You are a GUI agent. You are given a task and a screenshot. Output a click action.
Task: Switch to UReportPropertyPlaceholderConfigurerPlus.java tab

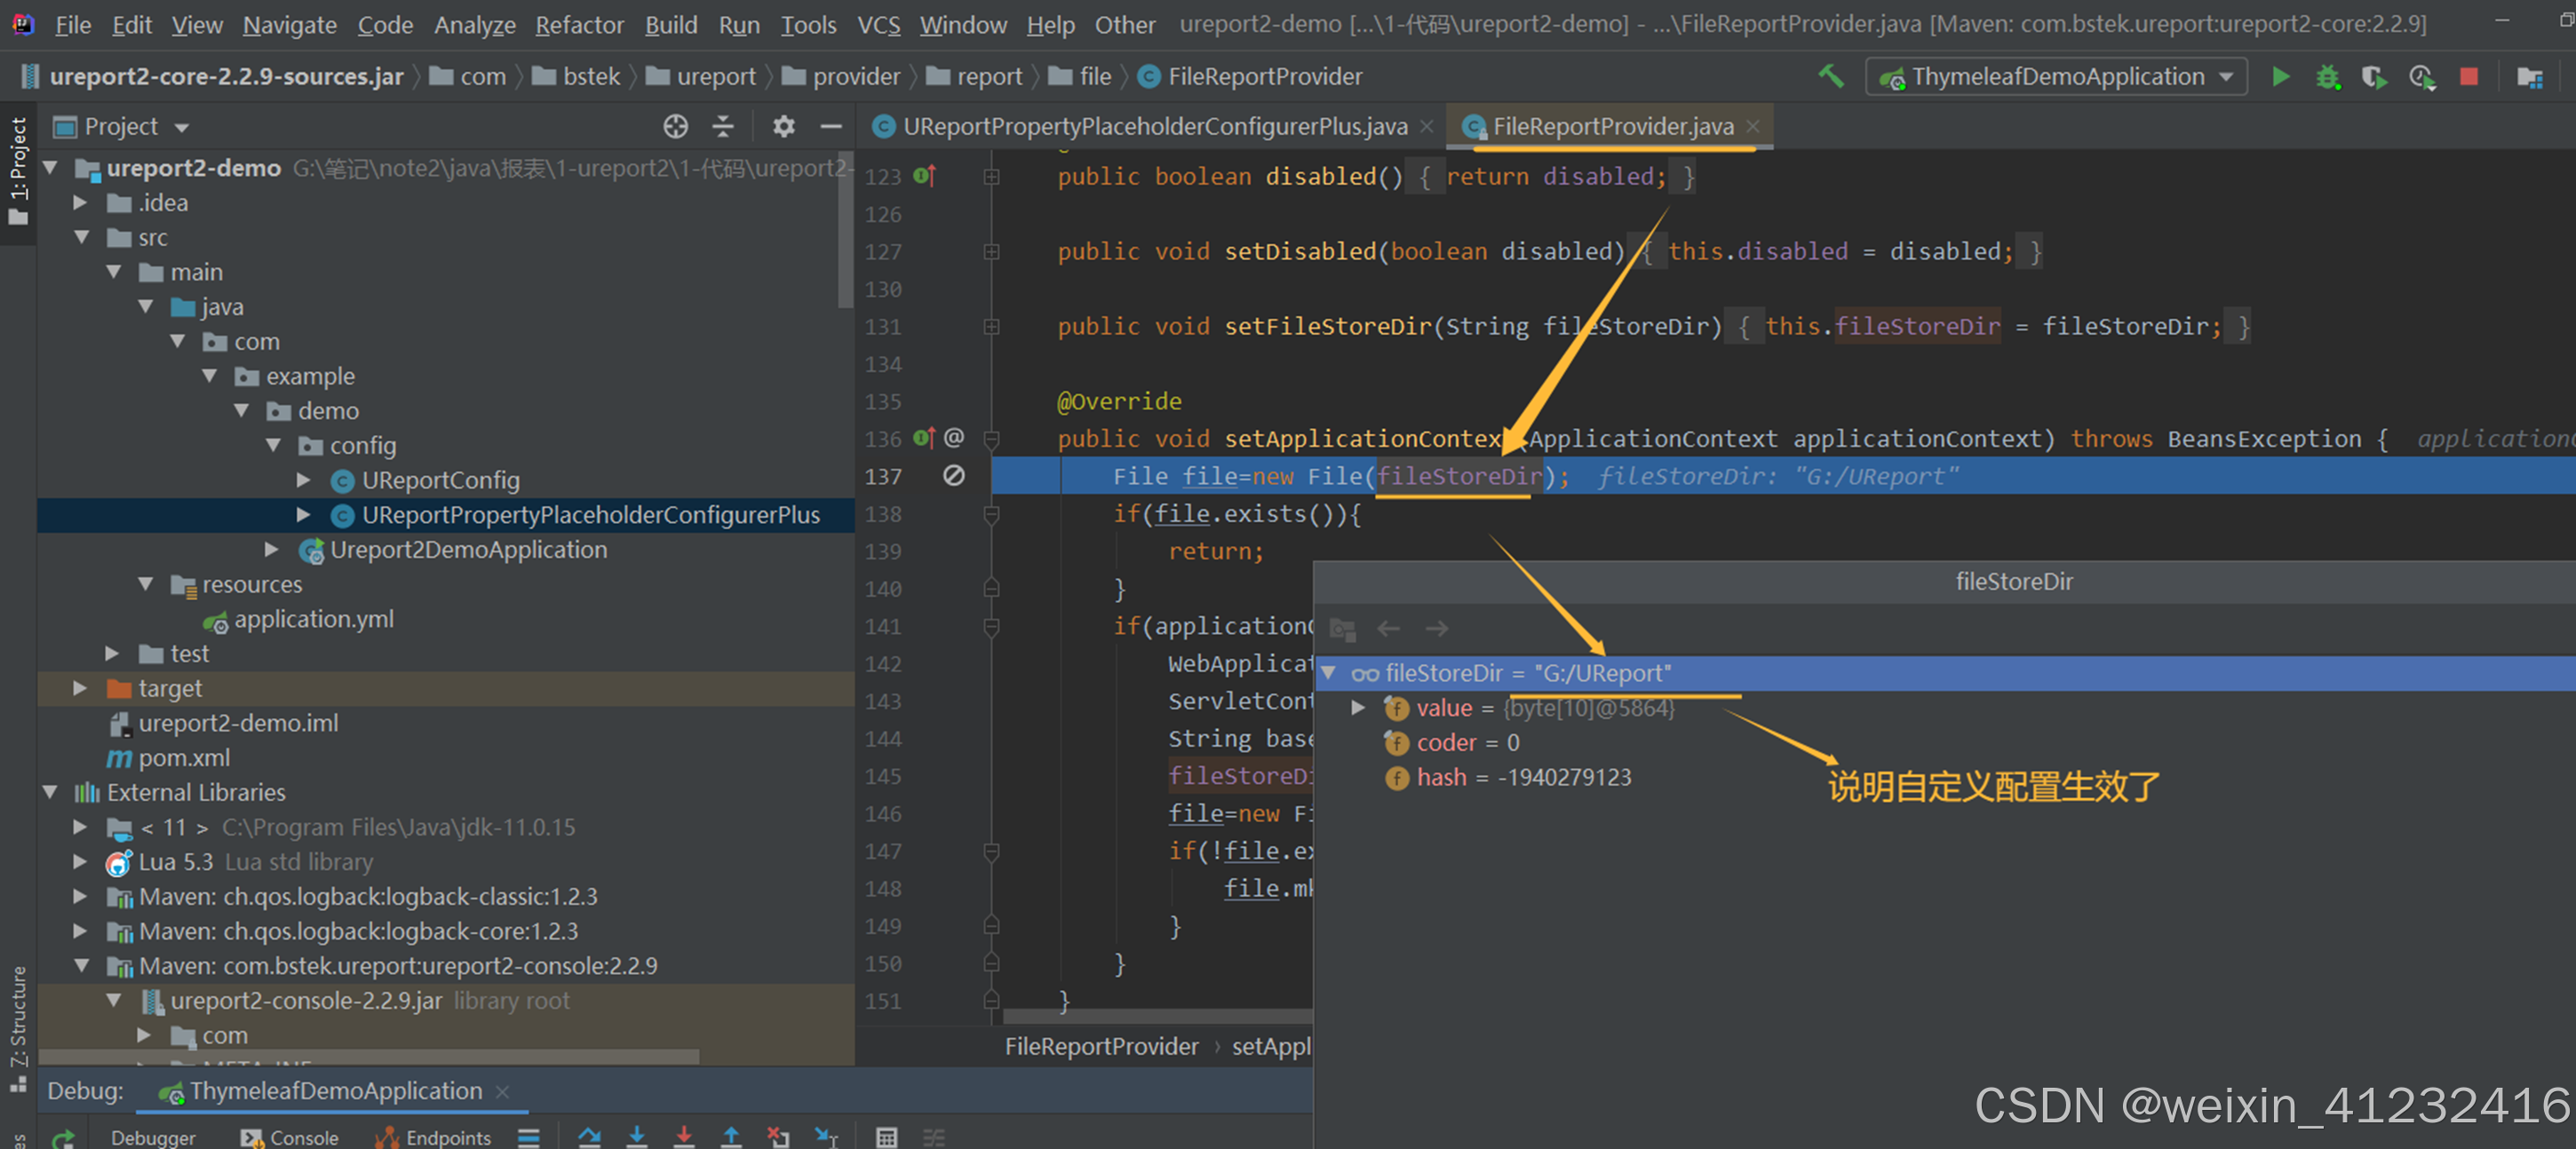click(1153, 126)
